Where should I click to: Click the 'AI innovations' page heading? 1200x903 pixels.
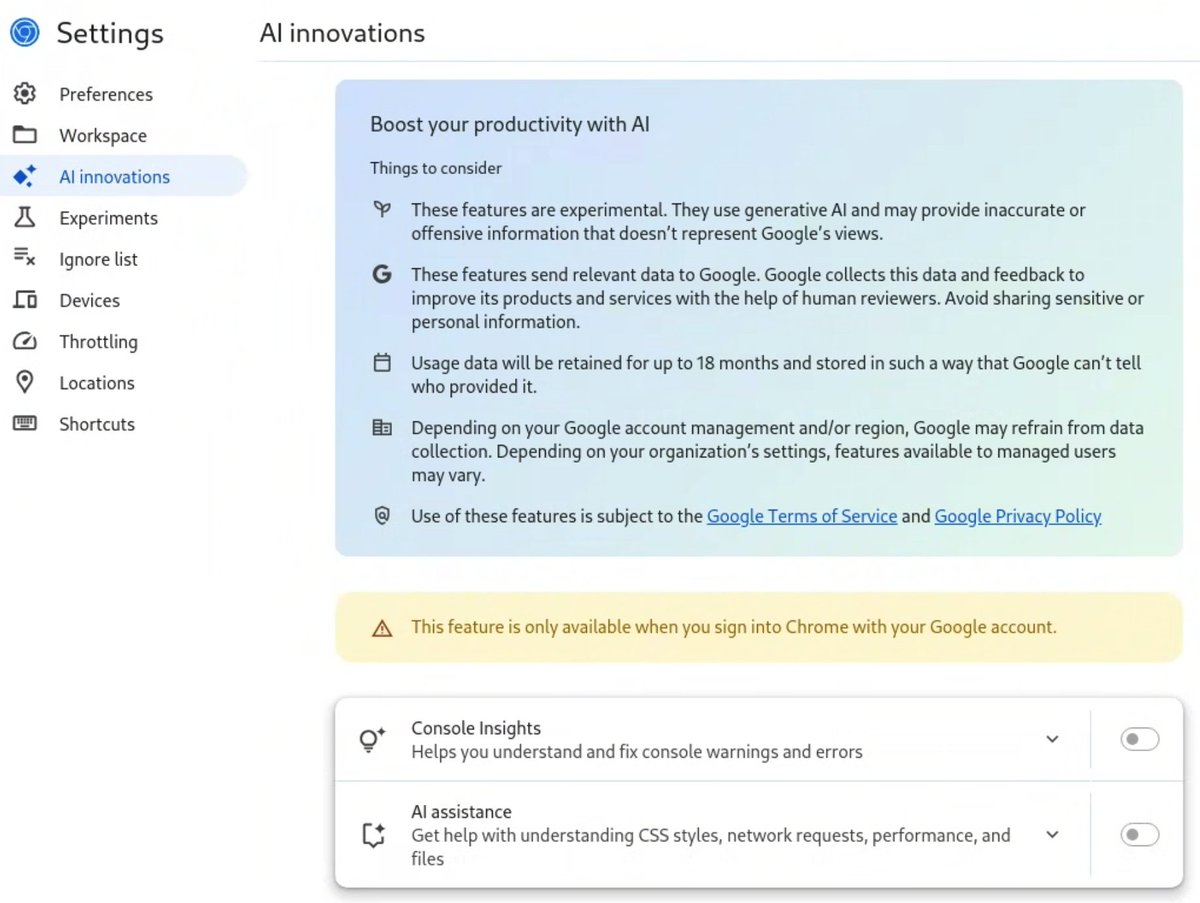342,33
